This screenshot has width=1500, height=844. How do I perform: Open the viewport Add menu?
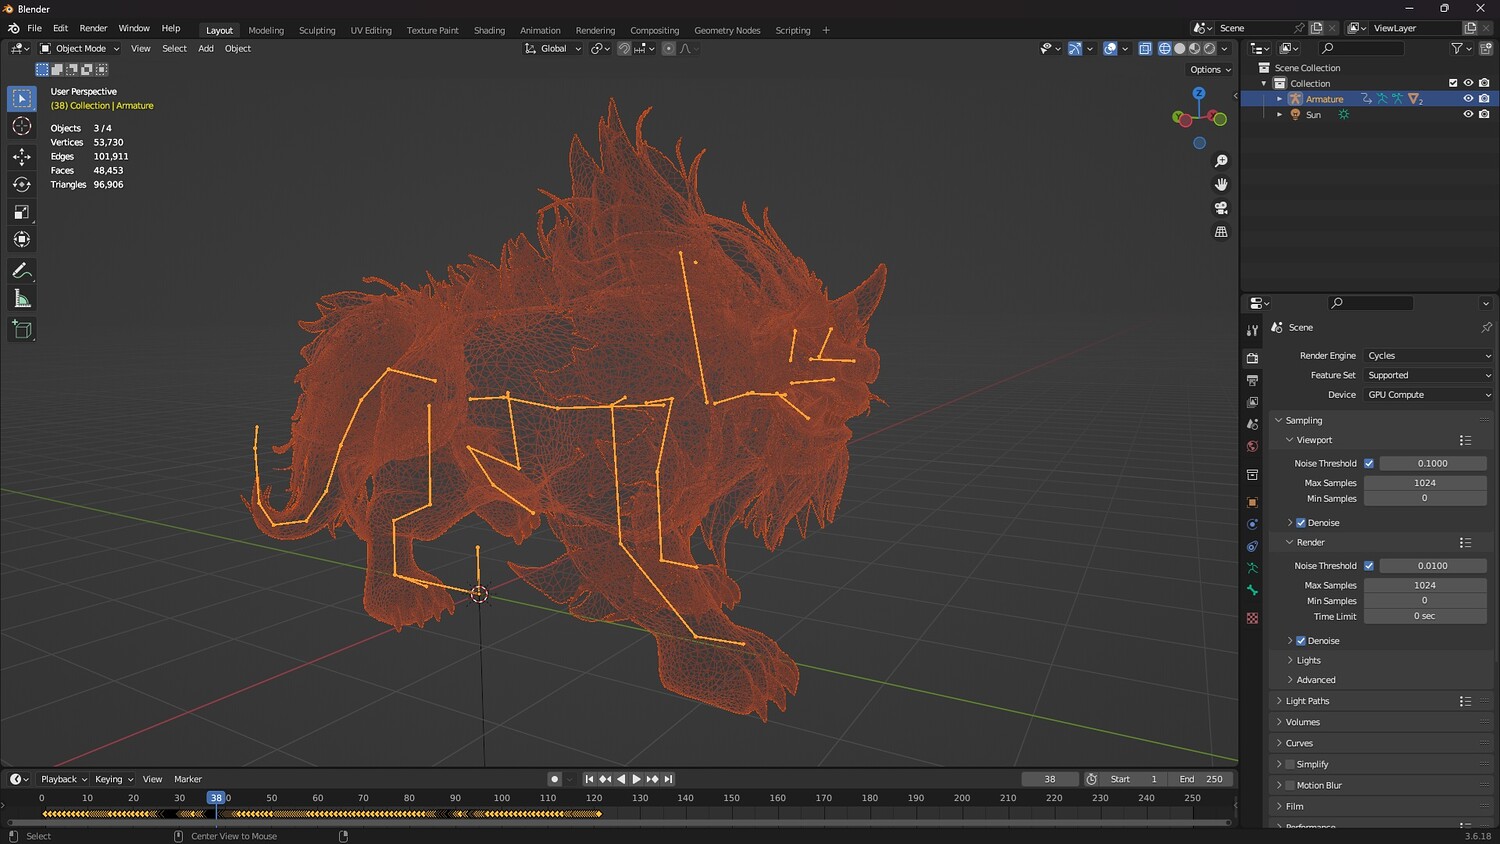[206, 48]
